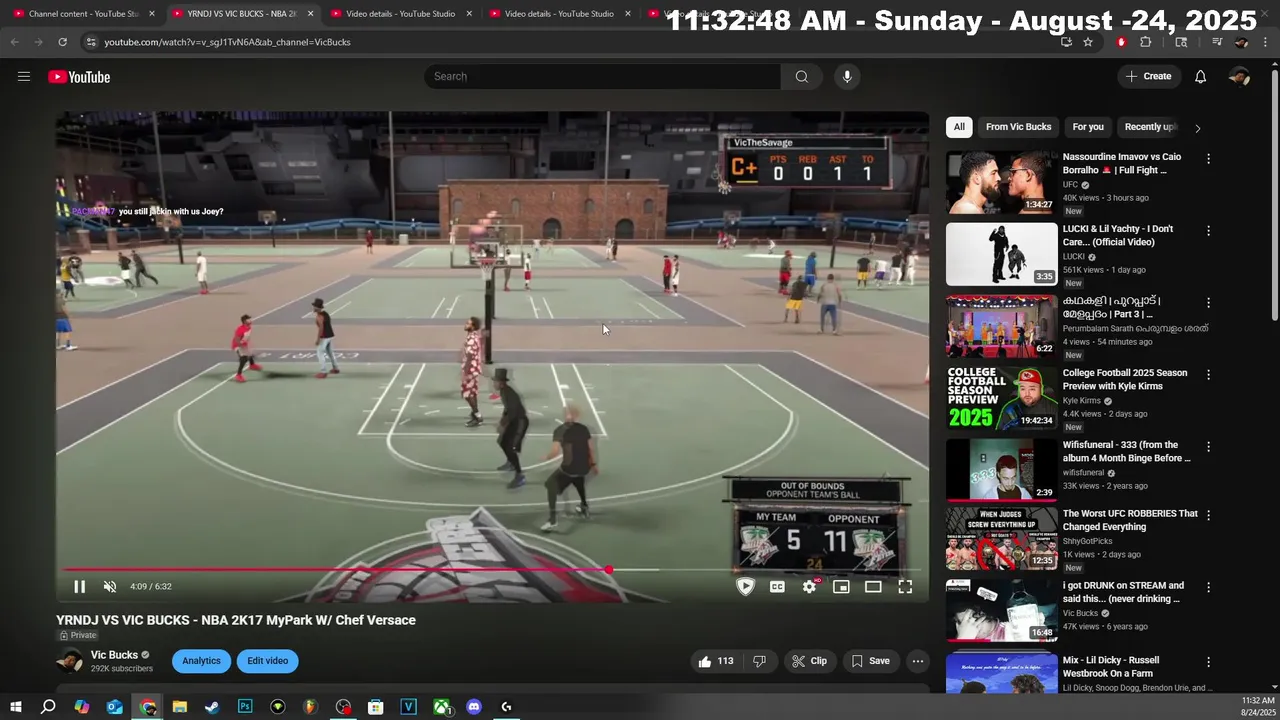Open the Windows Start menu

click(15, 707)
